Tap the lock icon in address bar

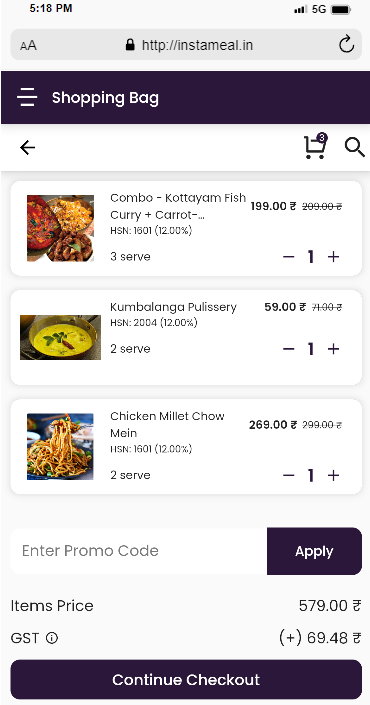pyautogui.click(x=130, y=45)
